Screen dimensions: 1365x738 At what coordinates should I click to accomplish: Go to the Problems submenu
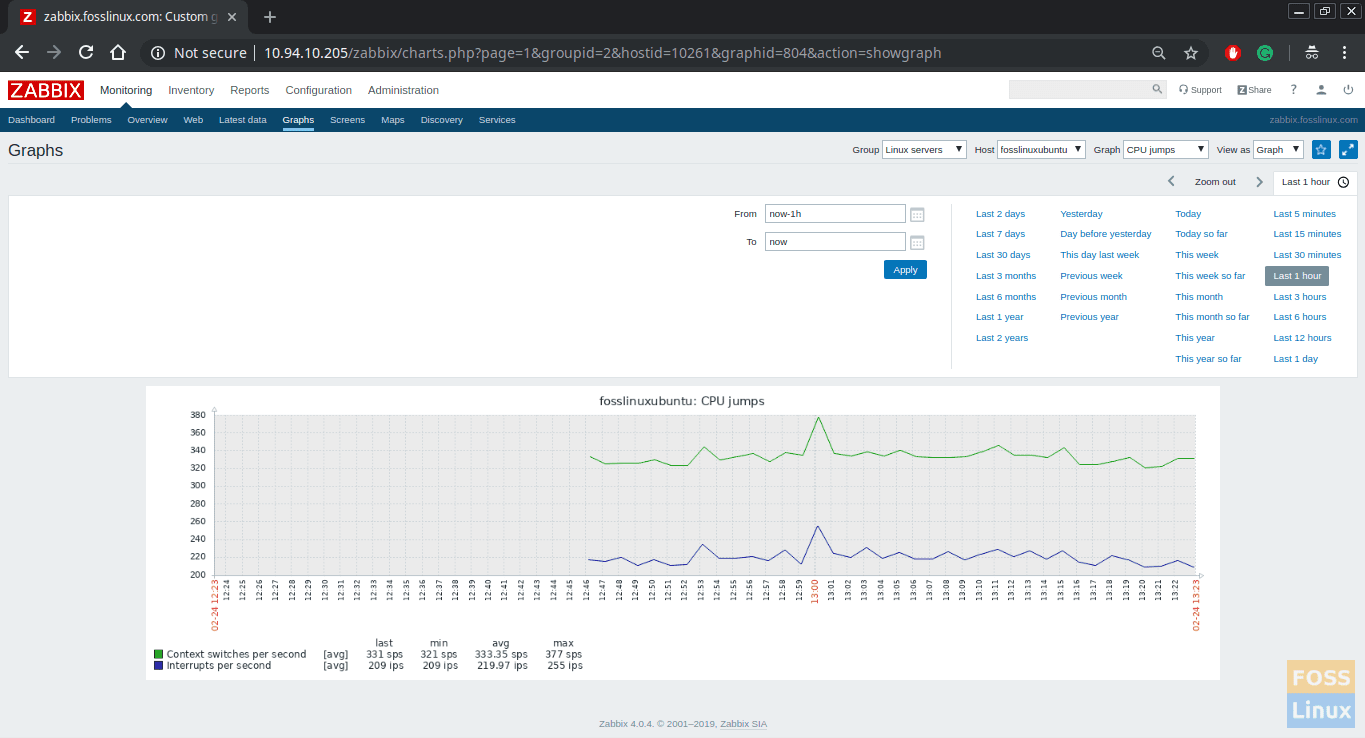point(91,120)
